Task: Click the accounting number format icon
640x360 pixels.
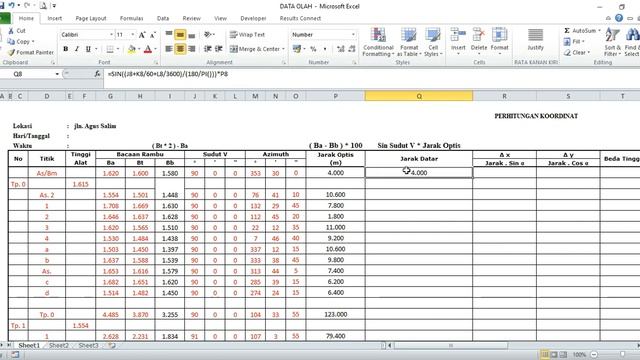Action: click(297, 49)
